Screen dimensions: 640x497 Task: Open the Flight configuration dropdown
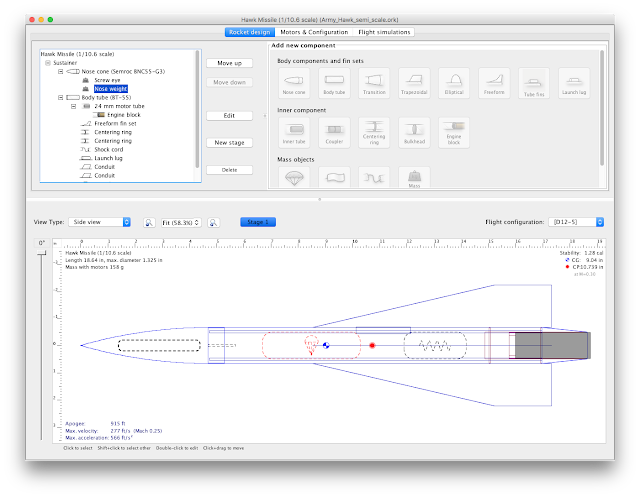click(576, 222)
